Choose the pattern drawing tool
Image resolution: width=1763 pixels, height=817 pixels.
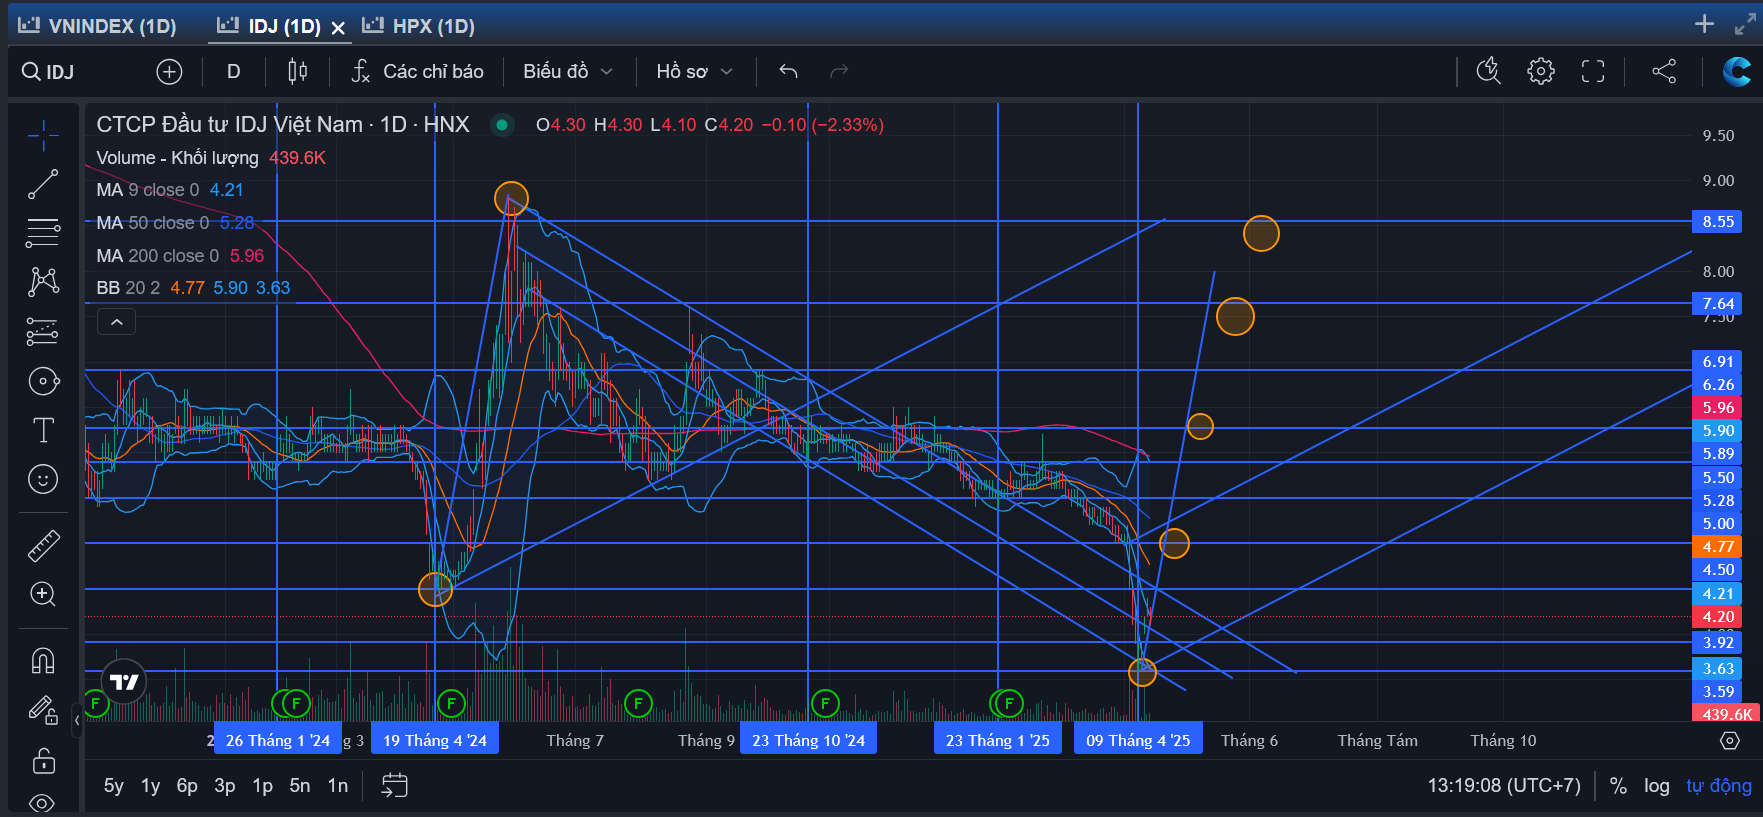[x=43, y=282]
